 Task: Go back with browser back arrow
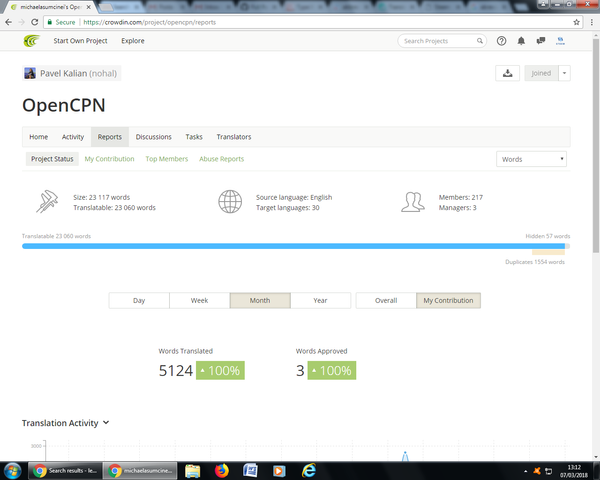click(8, 22)
